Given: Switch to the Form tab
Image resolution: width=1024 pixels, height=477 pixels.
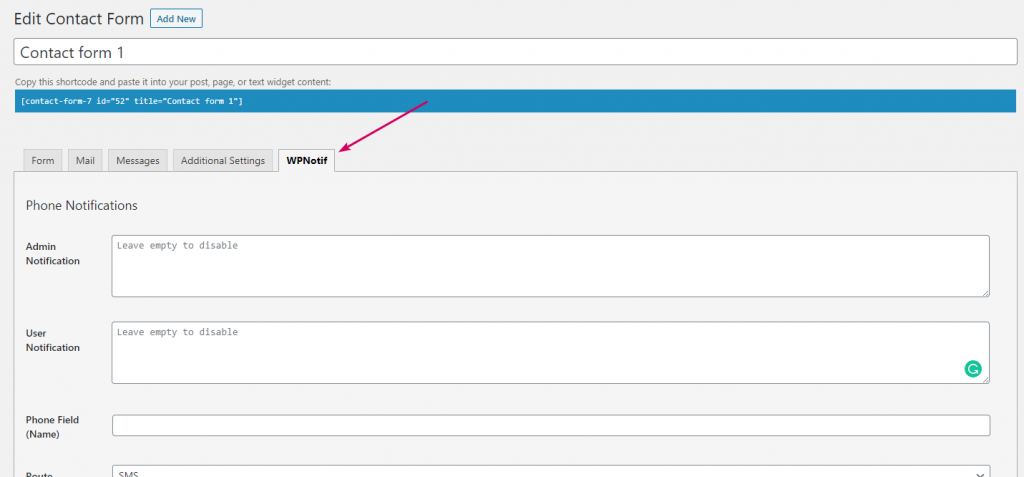Looking at the screenshot, I should pos(43,161).
